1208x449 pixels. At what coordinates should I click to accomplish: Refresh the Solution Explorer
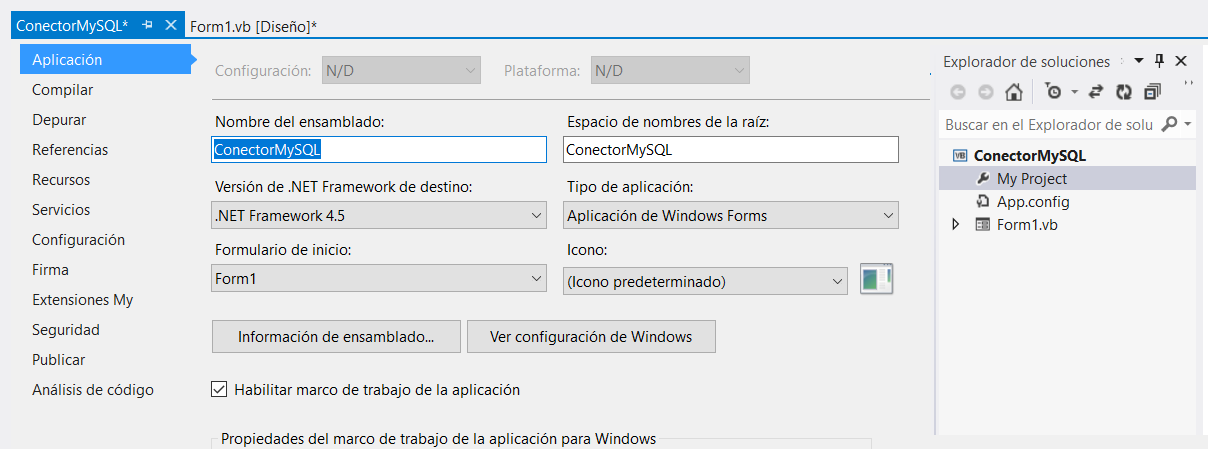click(x=1124, y=92)
